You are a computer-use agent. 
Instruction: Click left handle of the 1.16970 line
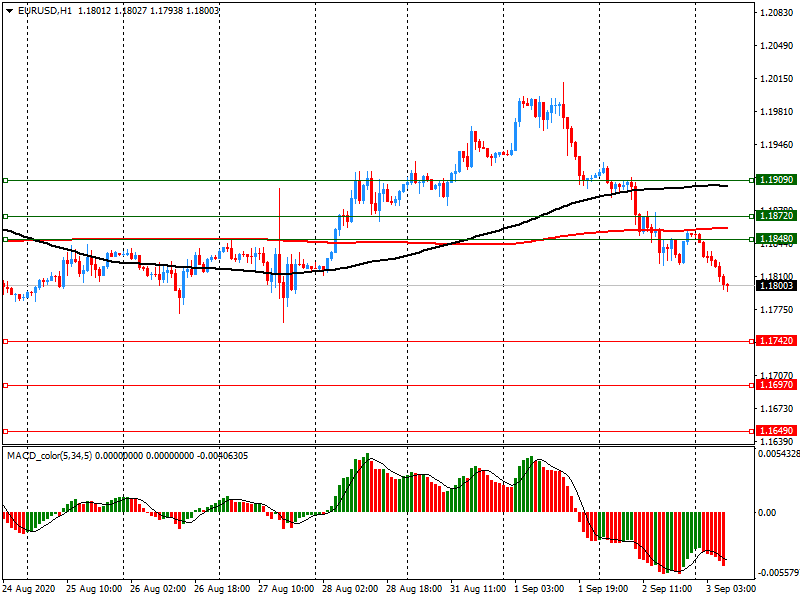(x=5, y=385)
